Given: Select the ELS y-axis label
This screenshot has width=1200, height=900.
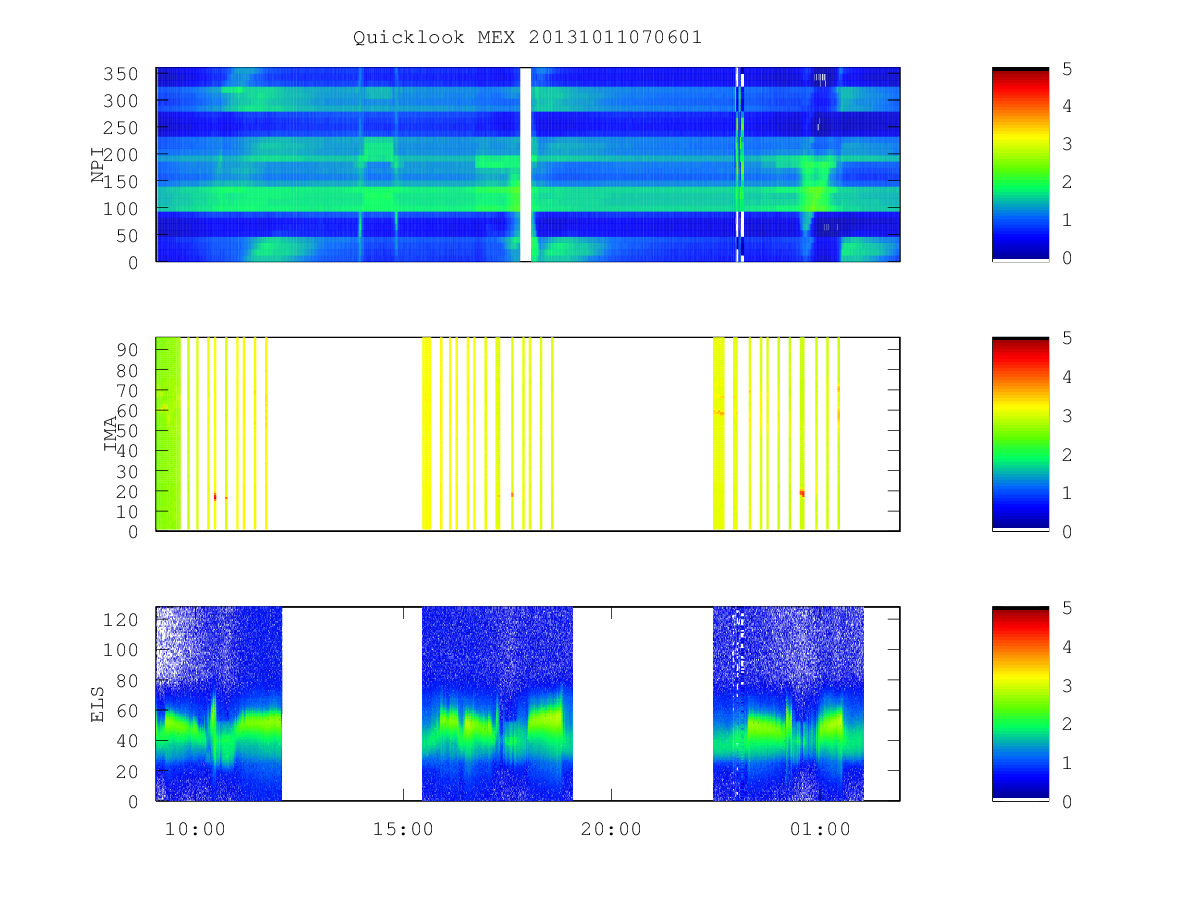Looking at the screenshot, I should (x=98, y=704).
